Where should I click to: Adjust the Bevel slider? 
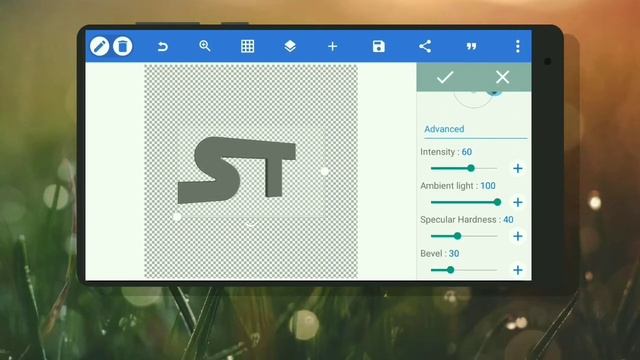click(x=464, y=270)
